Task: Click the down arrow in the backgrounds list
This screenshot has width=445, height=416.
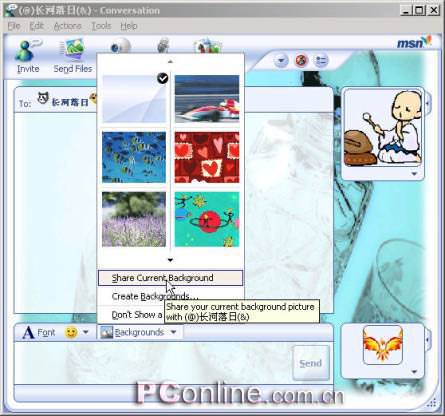Action: (x=170, y=260)
